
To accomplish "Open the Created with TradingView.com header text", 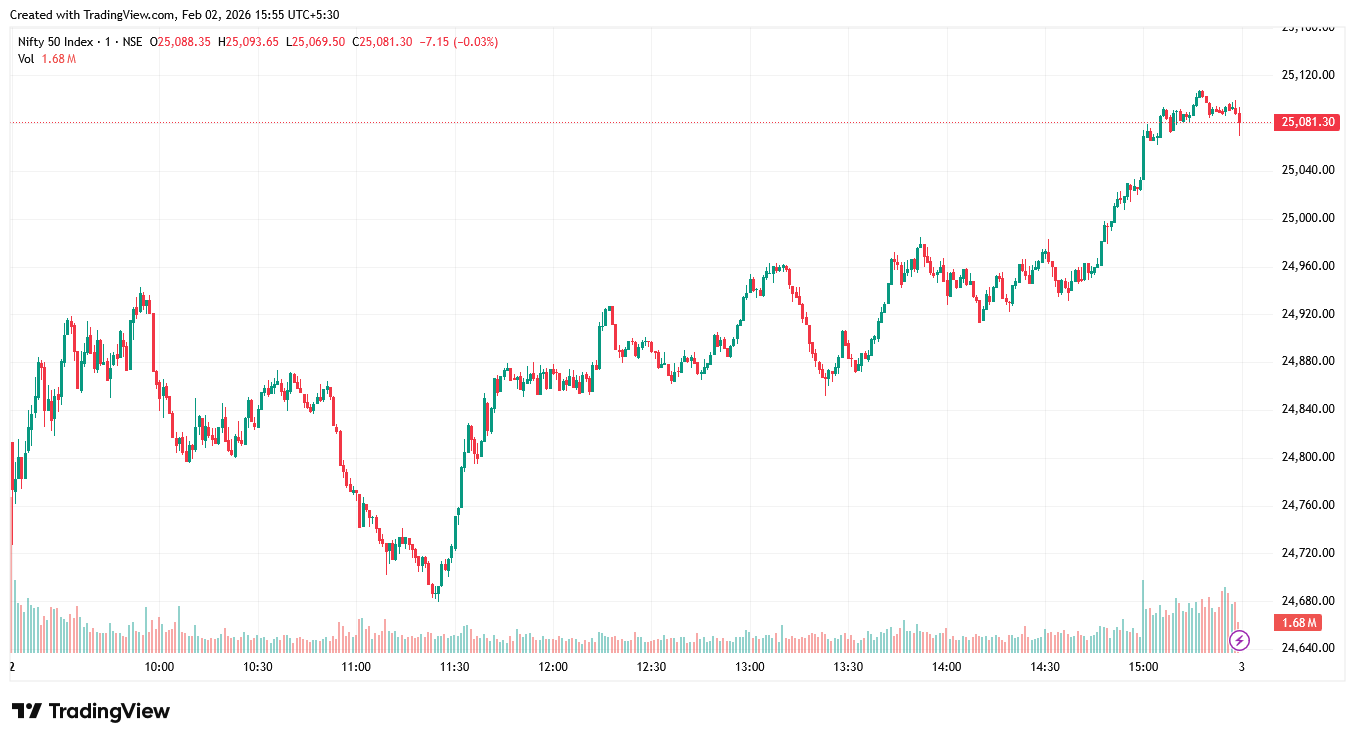I will pyautogui.click(x=93, y=15).
